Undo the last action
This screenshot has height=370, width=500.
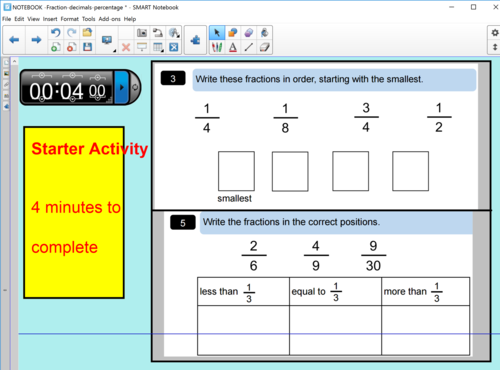click(x=55, y=33)
